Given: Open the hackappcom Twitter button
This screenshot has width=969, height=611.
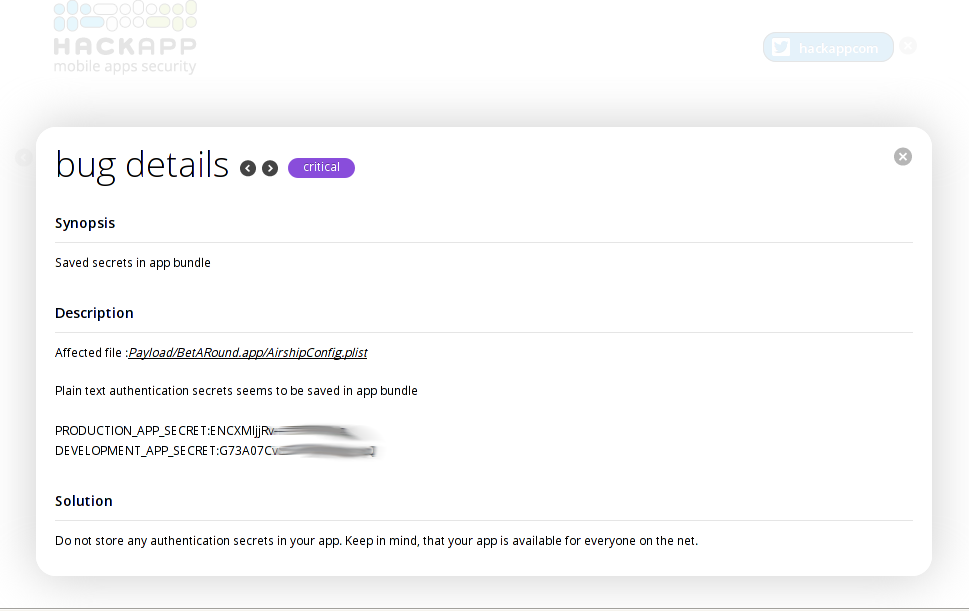Looking at the screenshot, I should [828, 48].
